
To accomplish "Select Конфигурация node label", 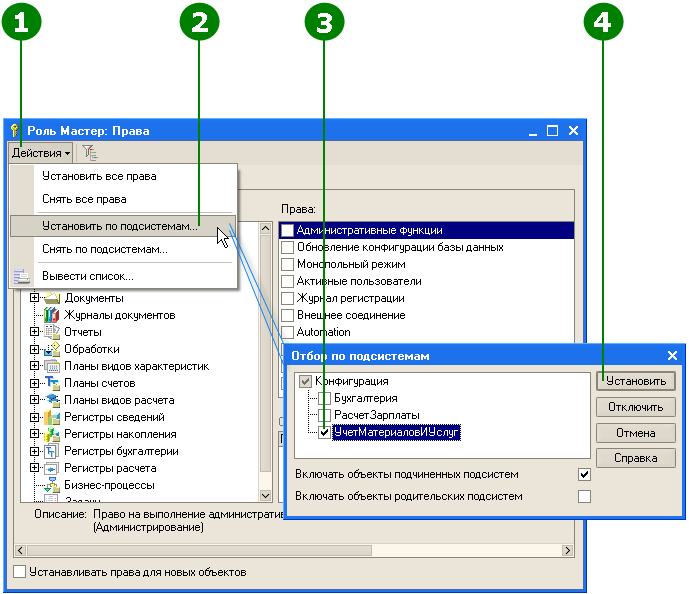I will pyautogui.click(x=352, y=381).
